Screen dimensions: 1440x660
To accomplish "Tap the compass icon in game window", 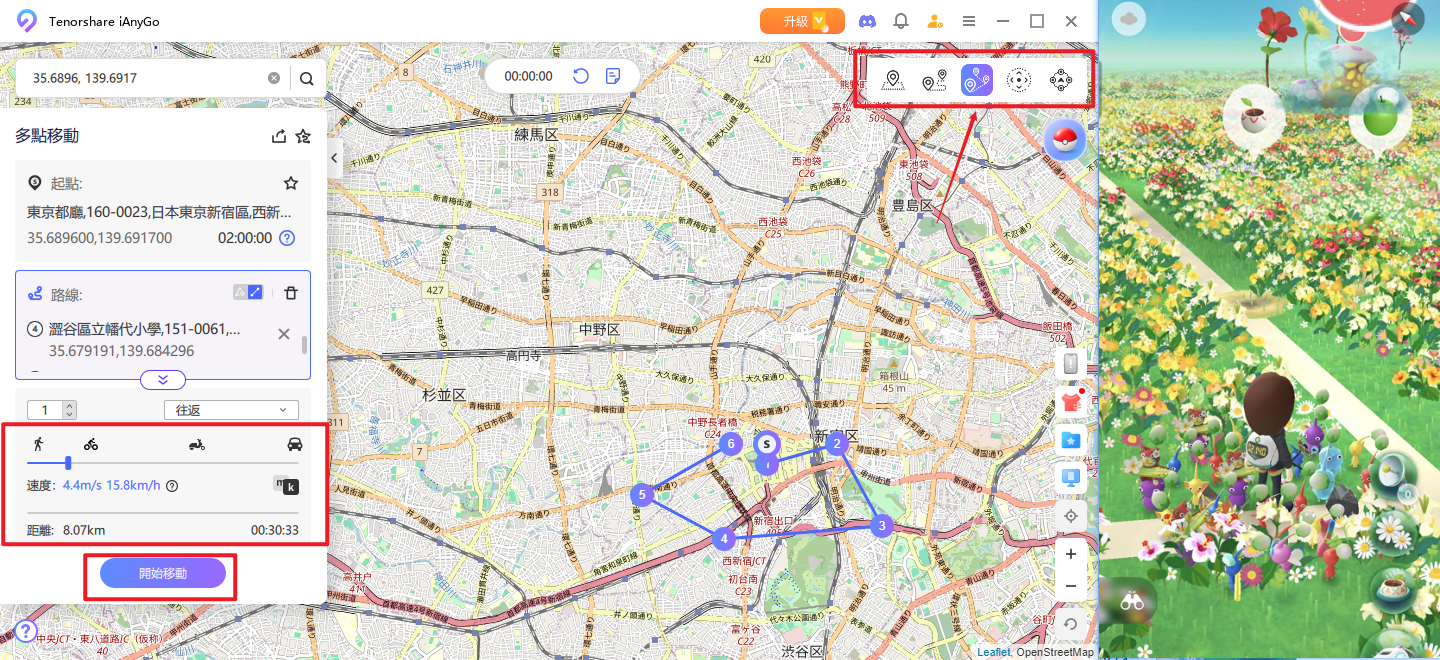I will (1407, 18).
